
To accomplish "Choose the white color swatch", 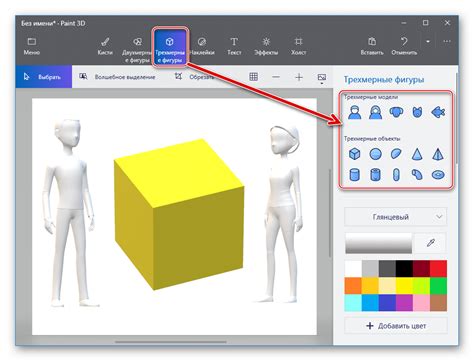I will pos(353,269).
